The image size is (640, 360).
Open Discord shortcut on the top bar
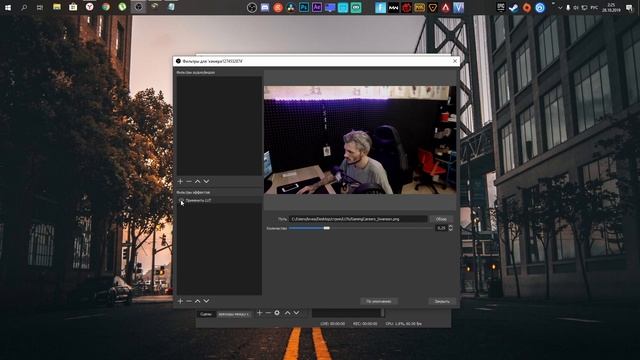265,7
